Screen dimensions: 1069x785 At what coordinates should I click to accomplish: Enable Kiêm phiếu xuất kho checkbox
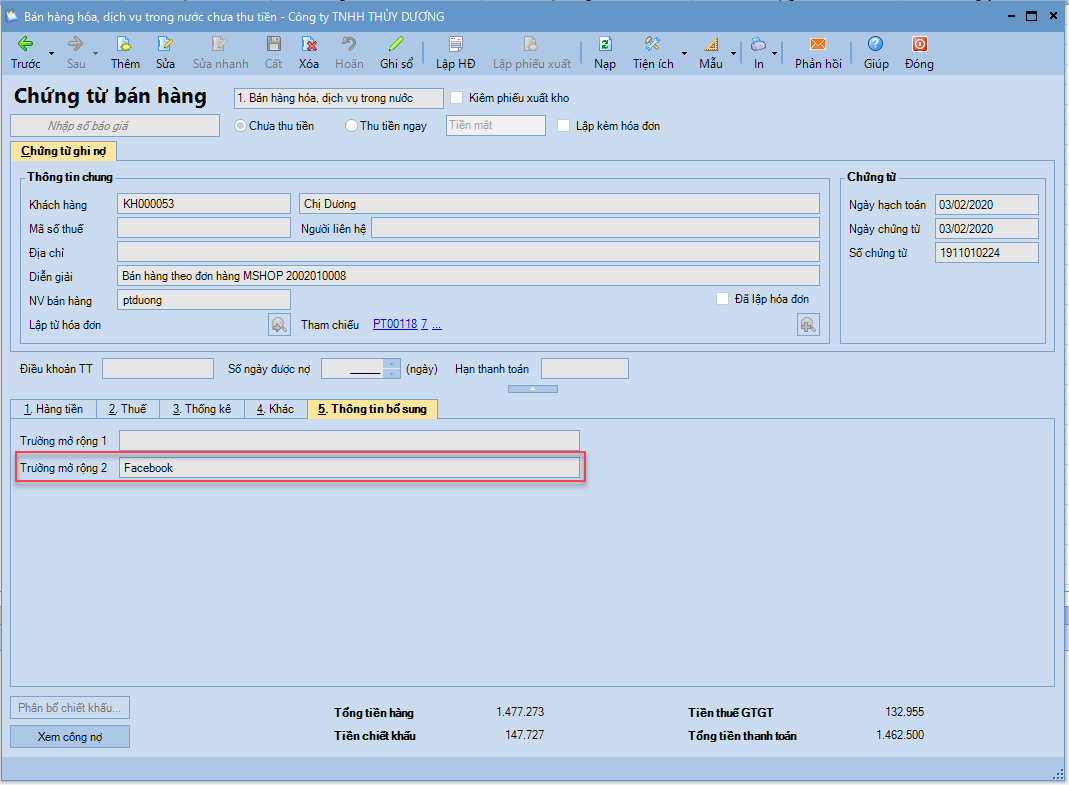(458, 98)
